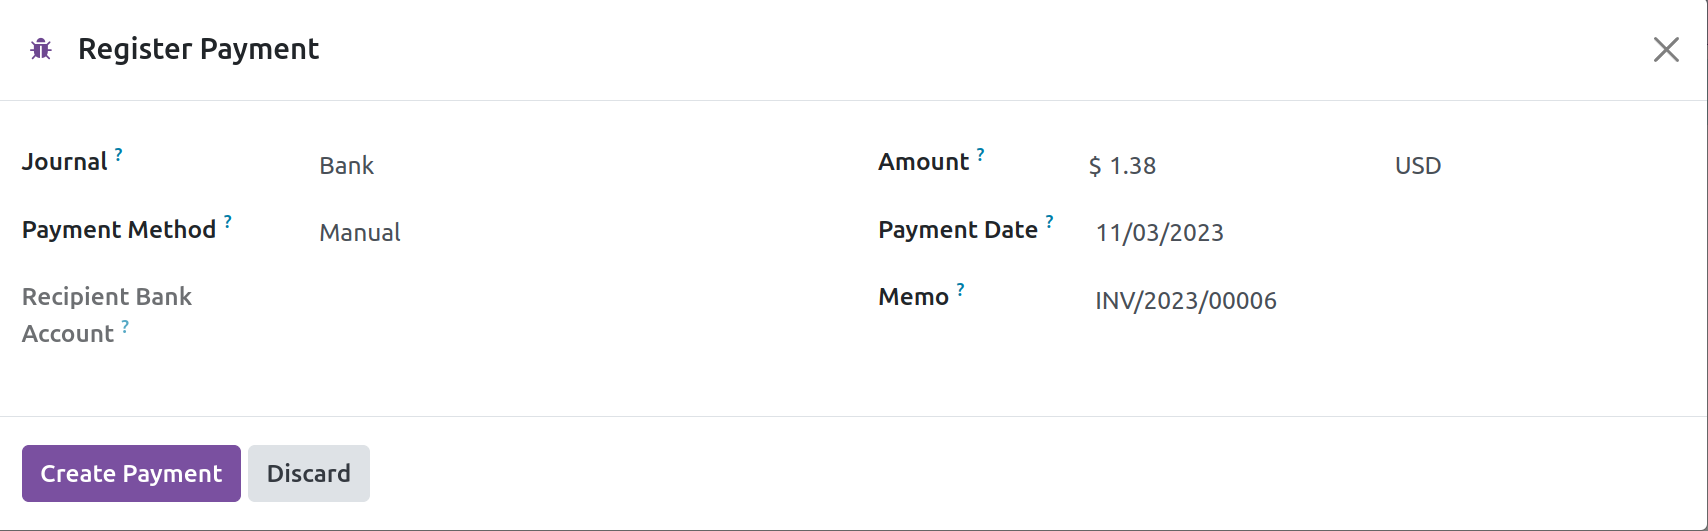Open the debug bug icon menu
This screenshot has height=531, width=1708.
coord(41,49)
